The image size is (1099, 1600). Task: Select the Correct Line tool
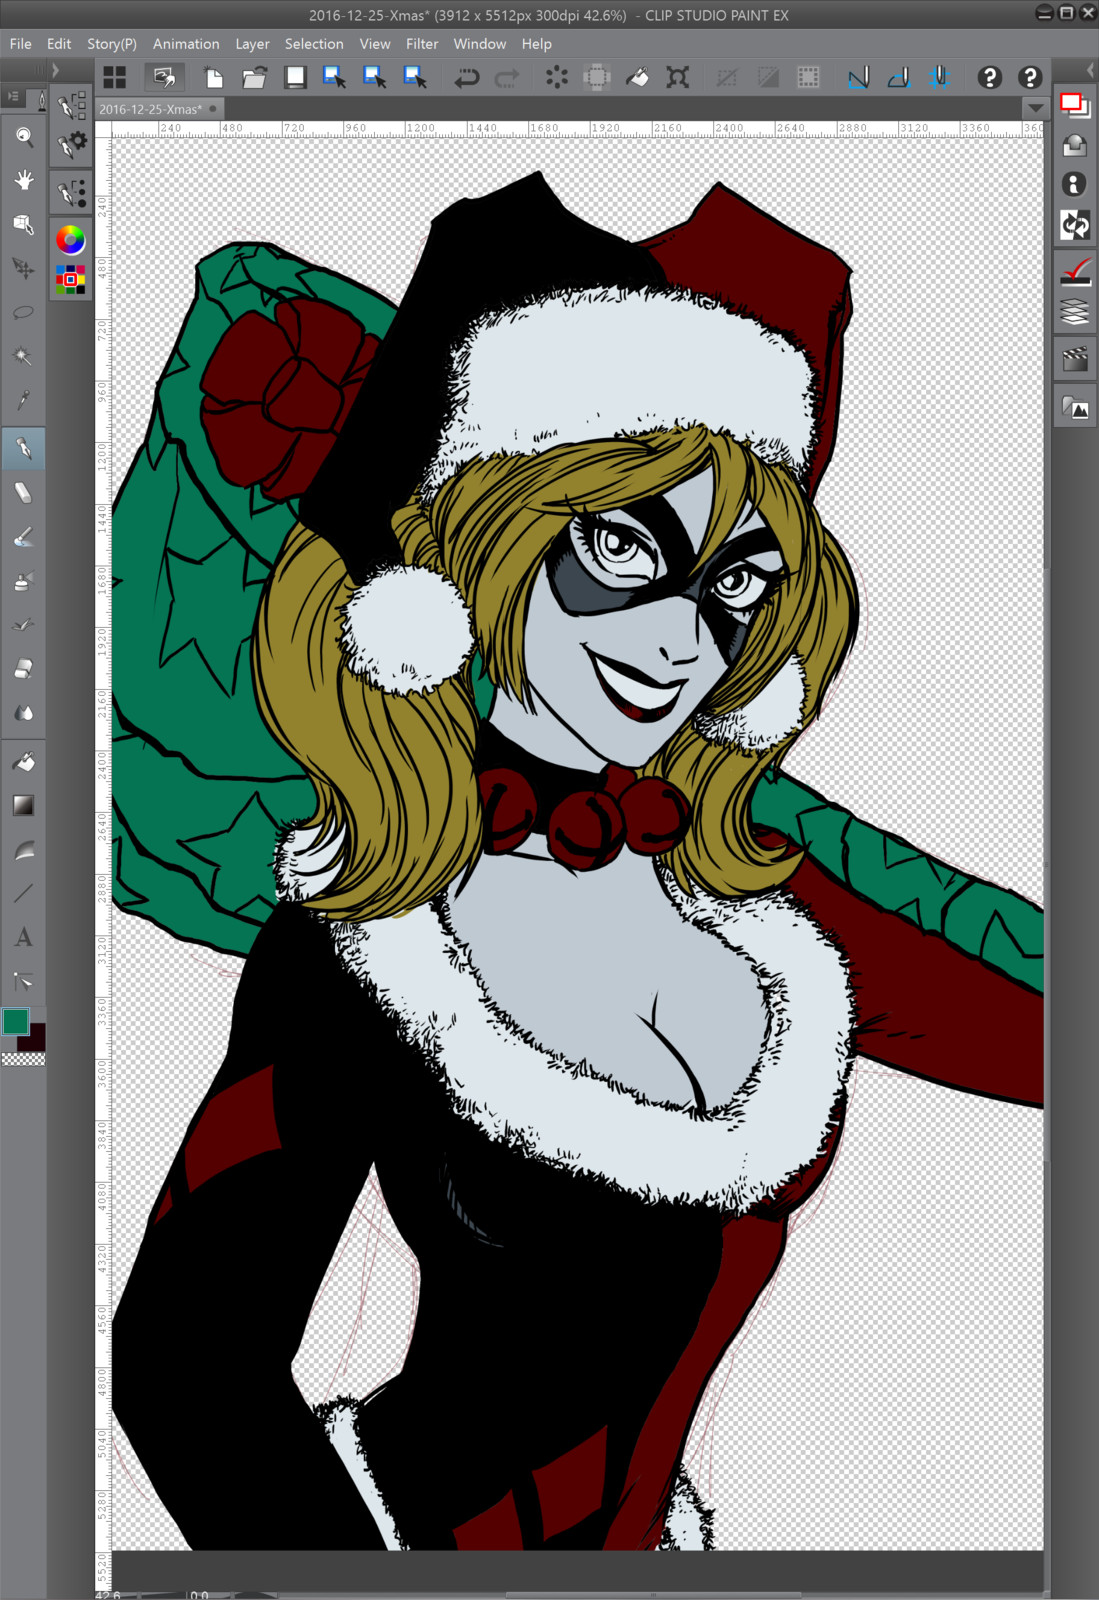(24, 982)
